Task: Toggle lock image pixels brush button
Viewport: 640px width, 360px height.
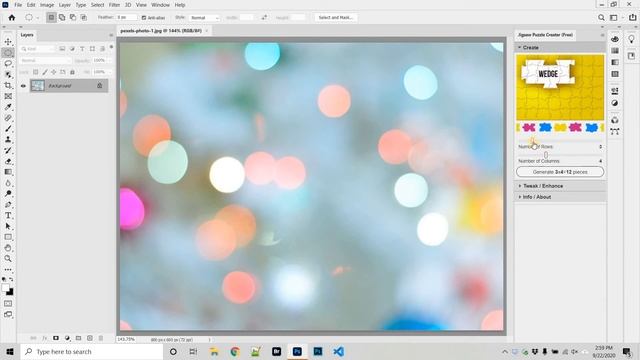Action: pyautogui.click(x=45, y=72)
